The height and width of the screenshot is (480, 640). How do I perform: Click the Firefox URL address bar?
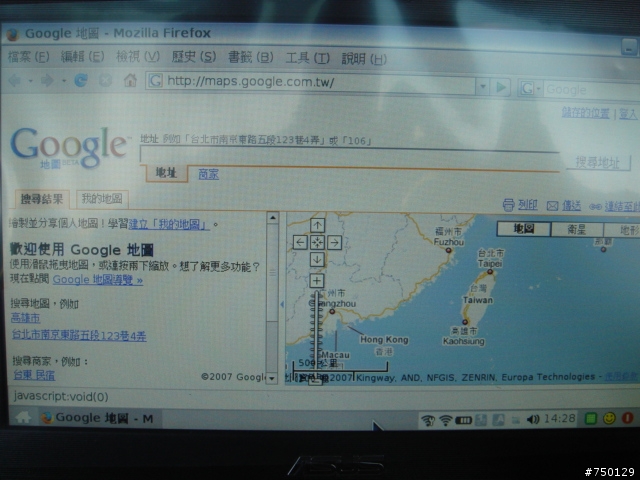(x=310, y=83)
